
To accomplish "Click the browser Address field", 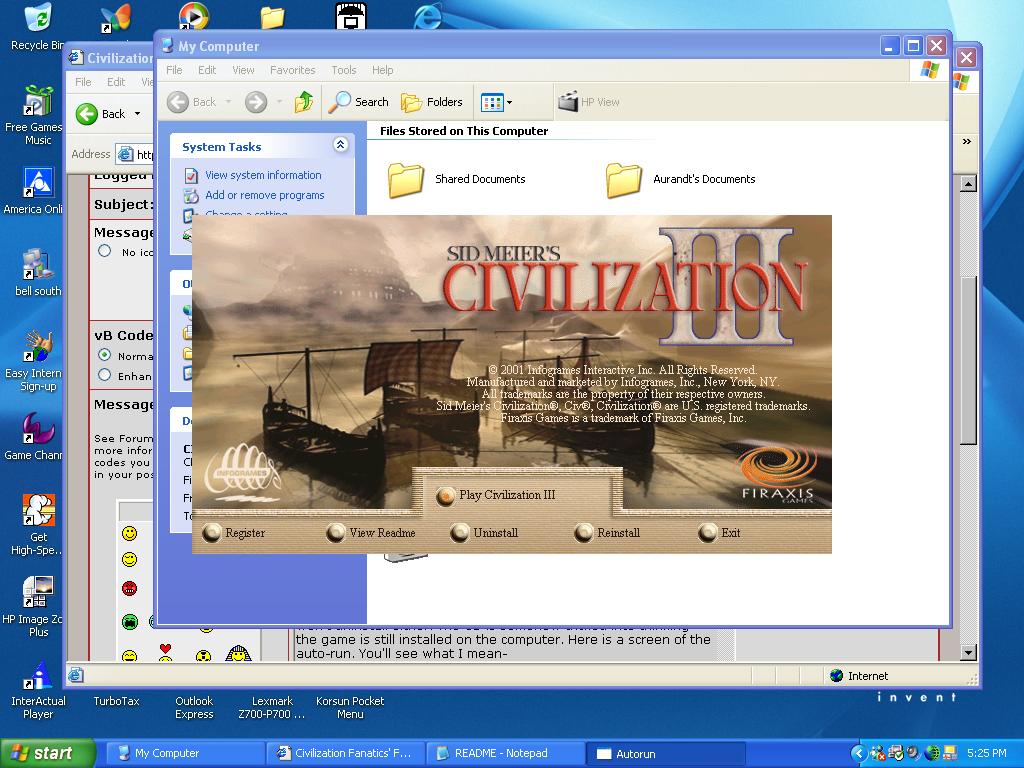I will click(135, 154).
